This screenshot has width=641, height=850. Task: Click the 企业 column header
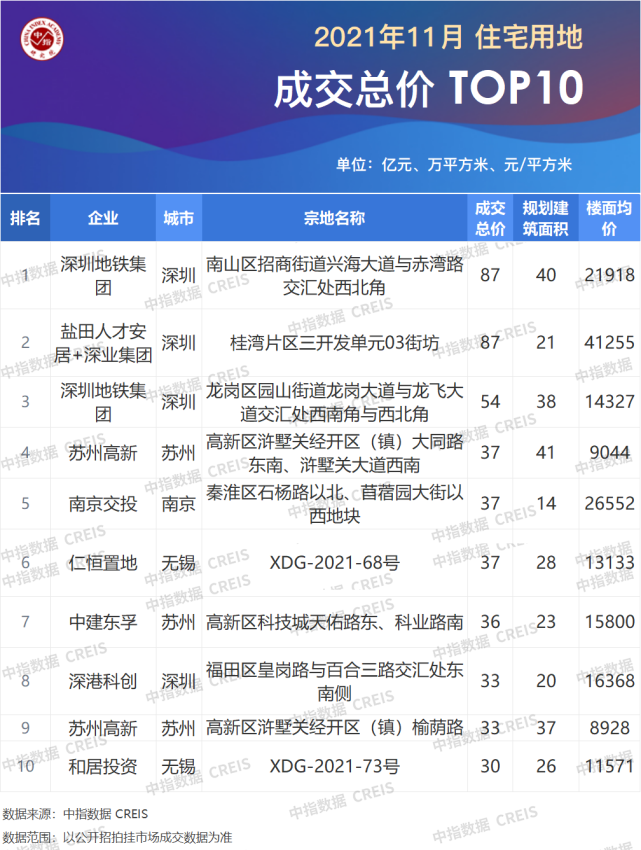[103, 218]
